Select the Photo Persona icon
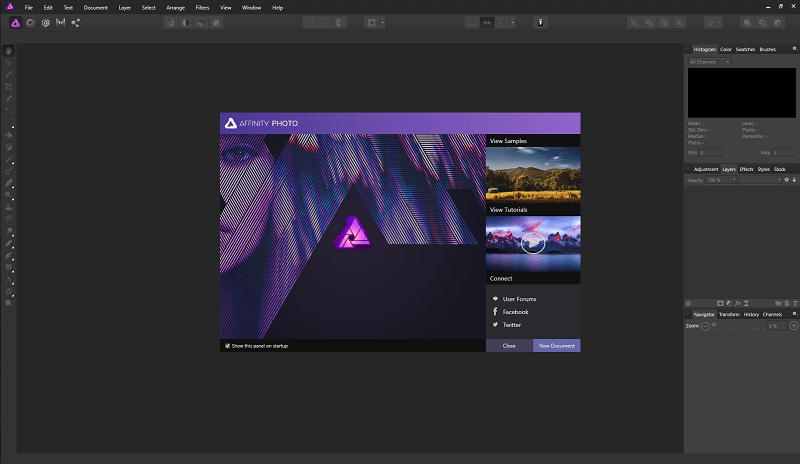Image resolution: width=800 pixels, height=464 pixels. coord(15,22)
